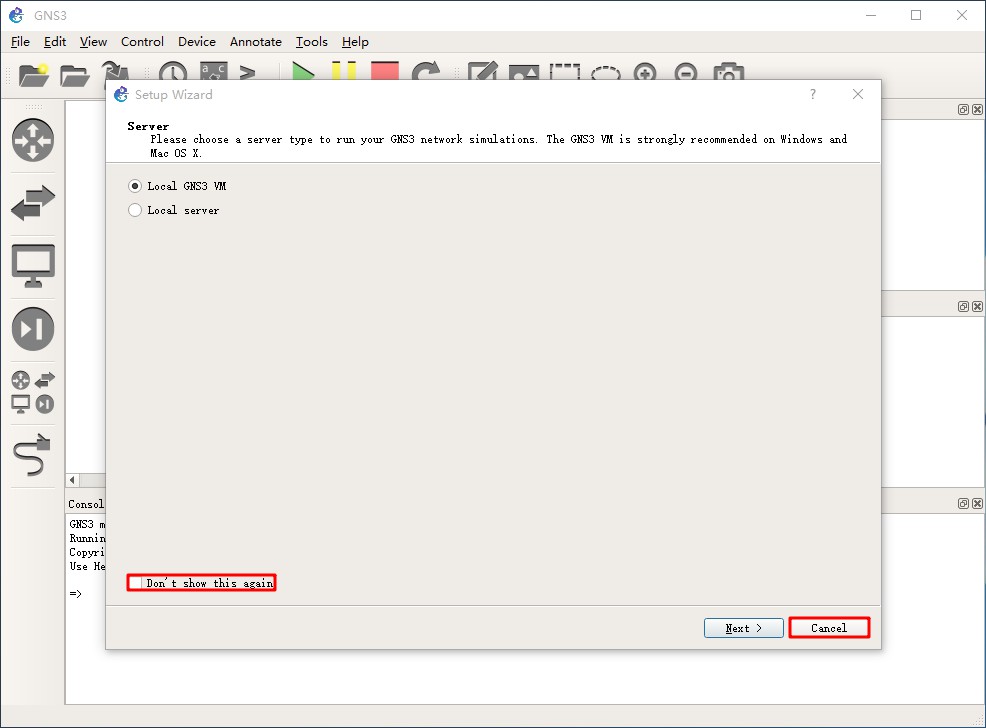Screen dimensions: 986x728
Task: Select the Local server radio button
Action: pyautogui.click(x=135, y=210)
